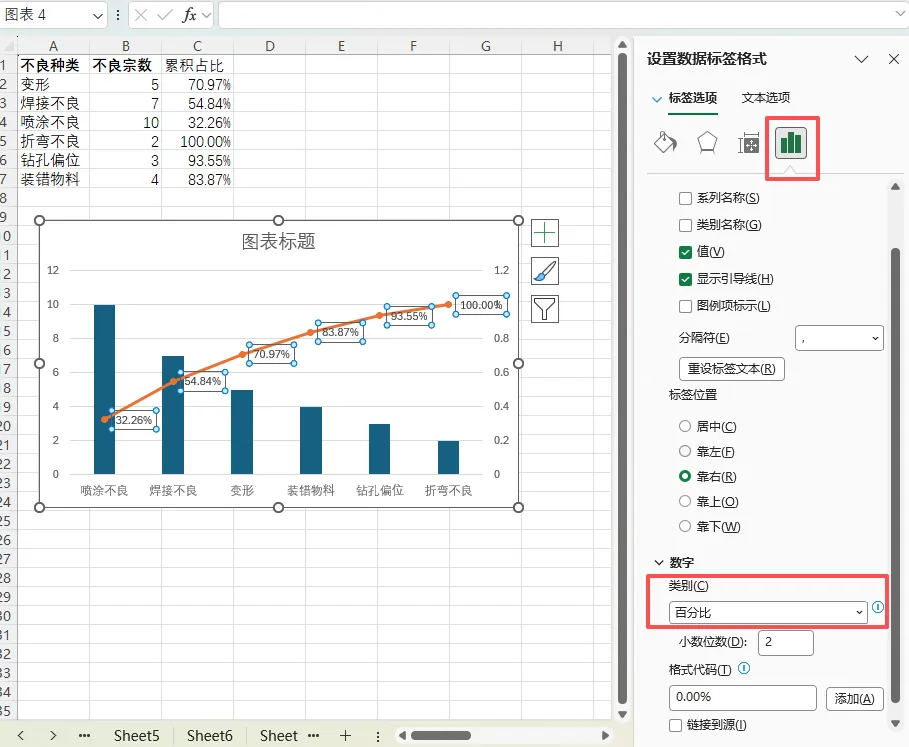Switch to the 标签选项 tab
Image resolution: width=909 pixels, height=747 pixels.
click(693, 97)
